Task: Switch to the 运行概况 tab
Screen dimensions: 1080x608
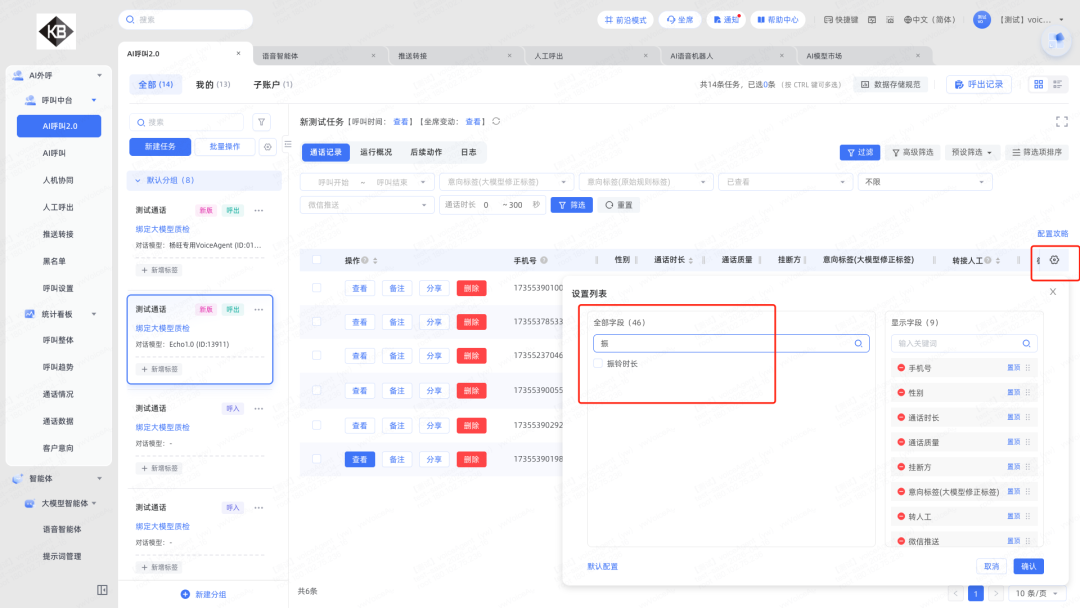Action: [376, 153]
